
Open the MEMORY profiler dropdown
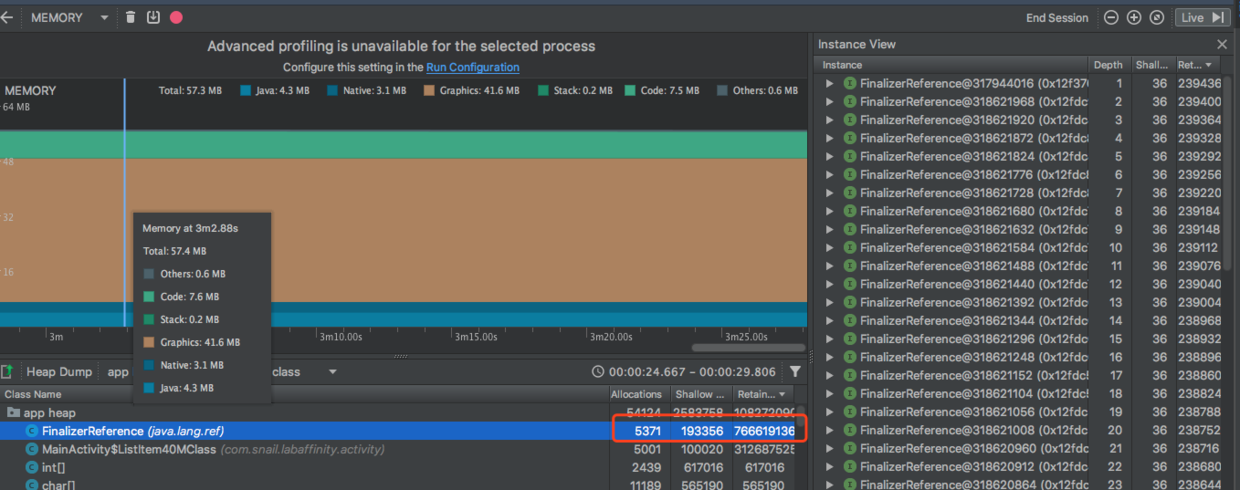(x=70, y=18)
